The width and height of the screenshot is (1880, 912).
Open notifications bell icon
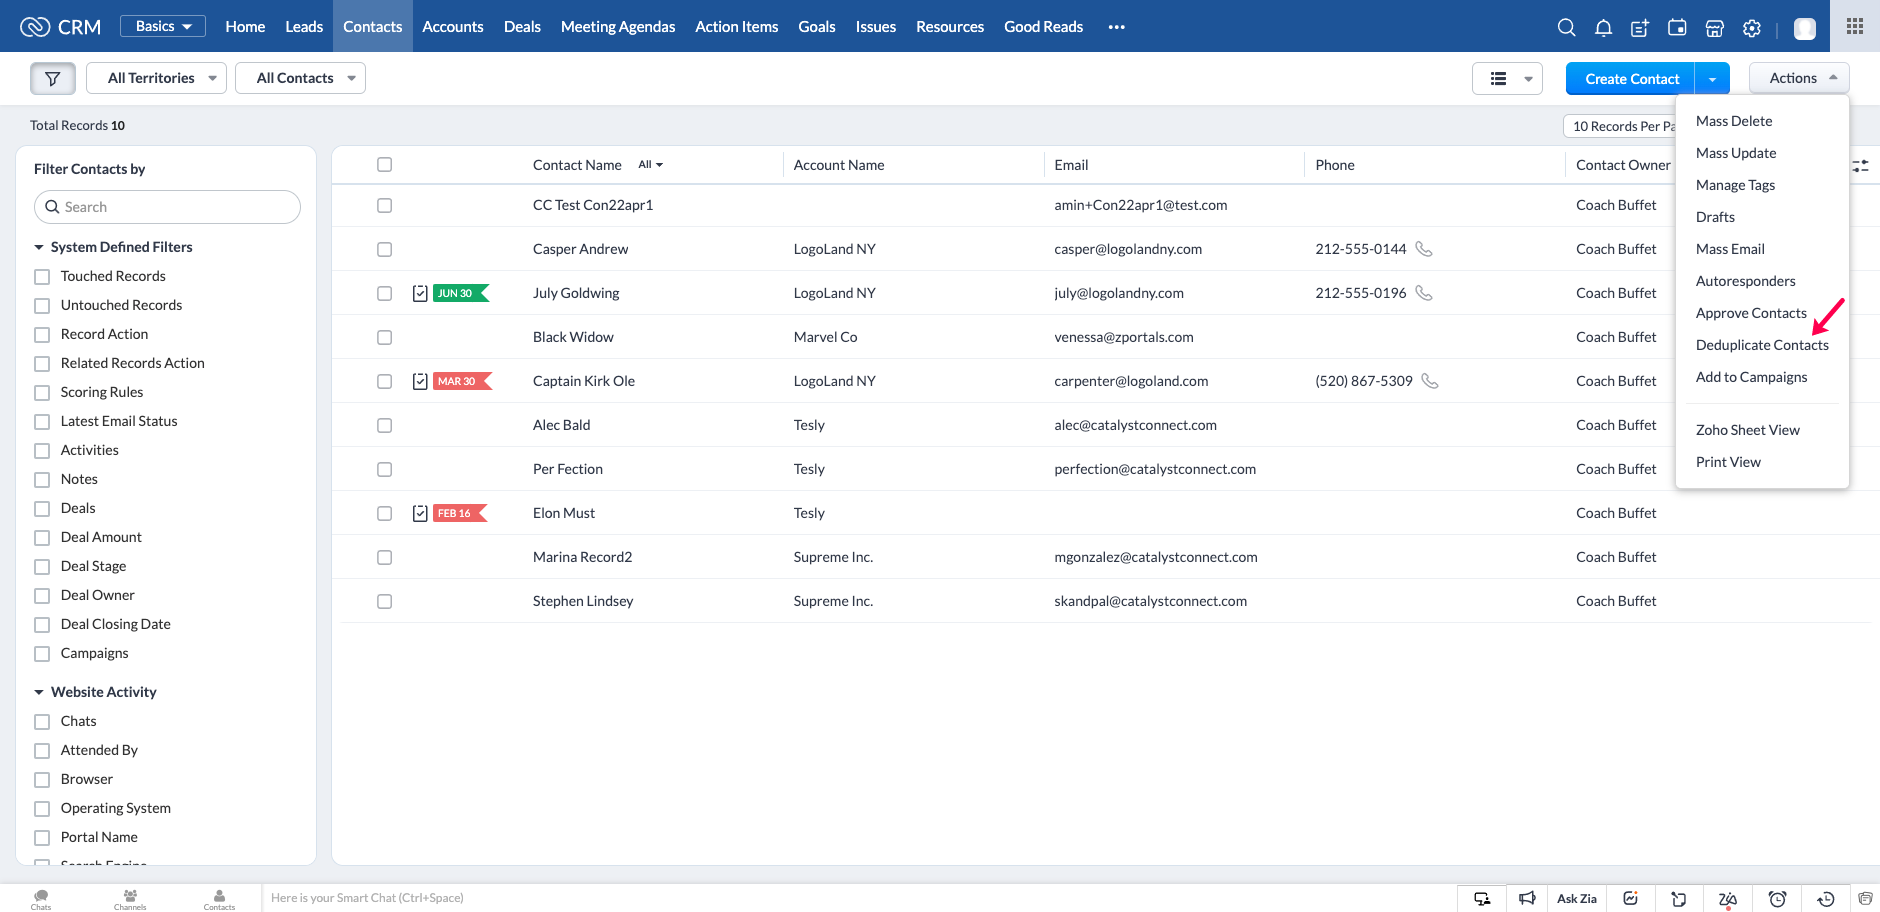(1603, 28)
